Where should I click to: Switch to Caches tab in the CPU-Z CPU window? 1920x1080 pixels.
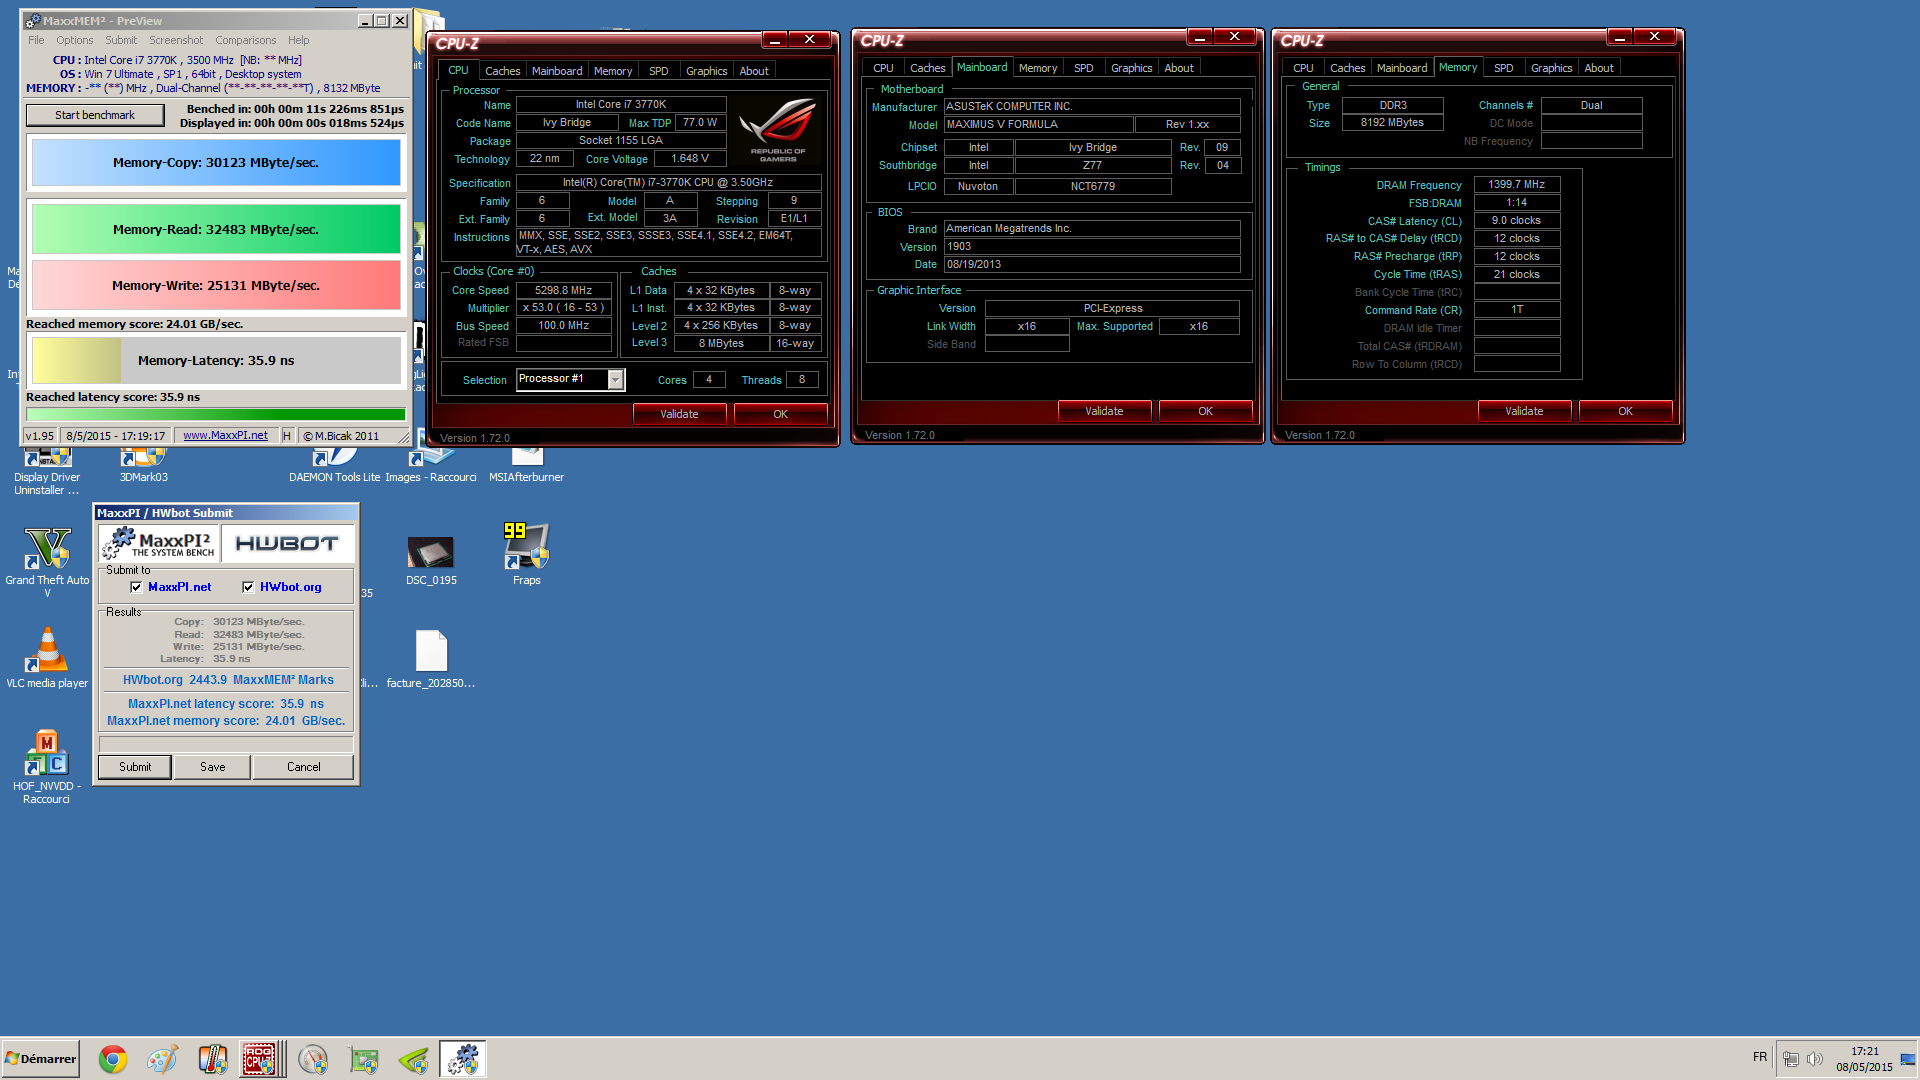502,71
